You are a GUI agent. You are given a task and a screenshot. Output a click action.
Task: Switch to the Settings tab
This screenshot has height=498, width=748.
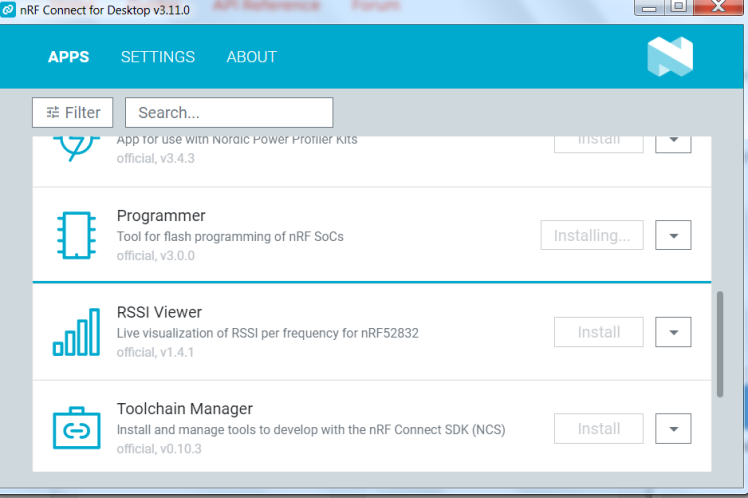[158, 57]
